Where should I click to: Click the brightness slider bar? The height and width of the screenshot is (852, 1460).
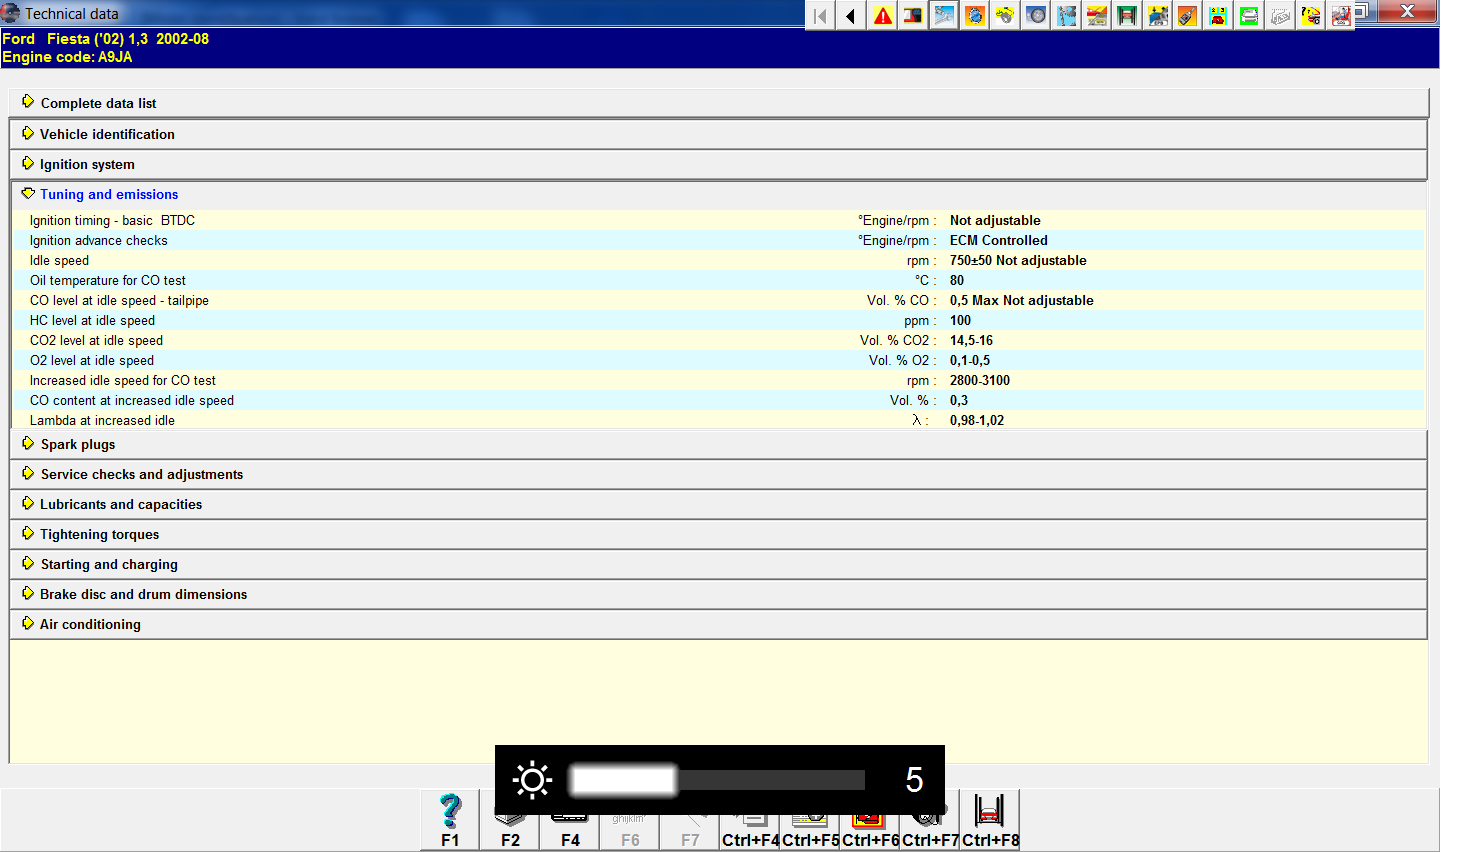coord(716,780)
